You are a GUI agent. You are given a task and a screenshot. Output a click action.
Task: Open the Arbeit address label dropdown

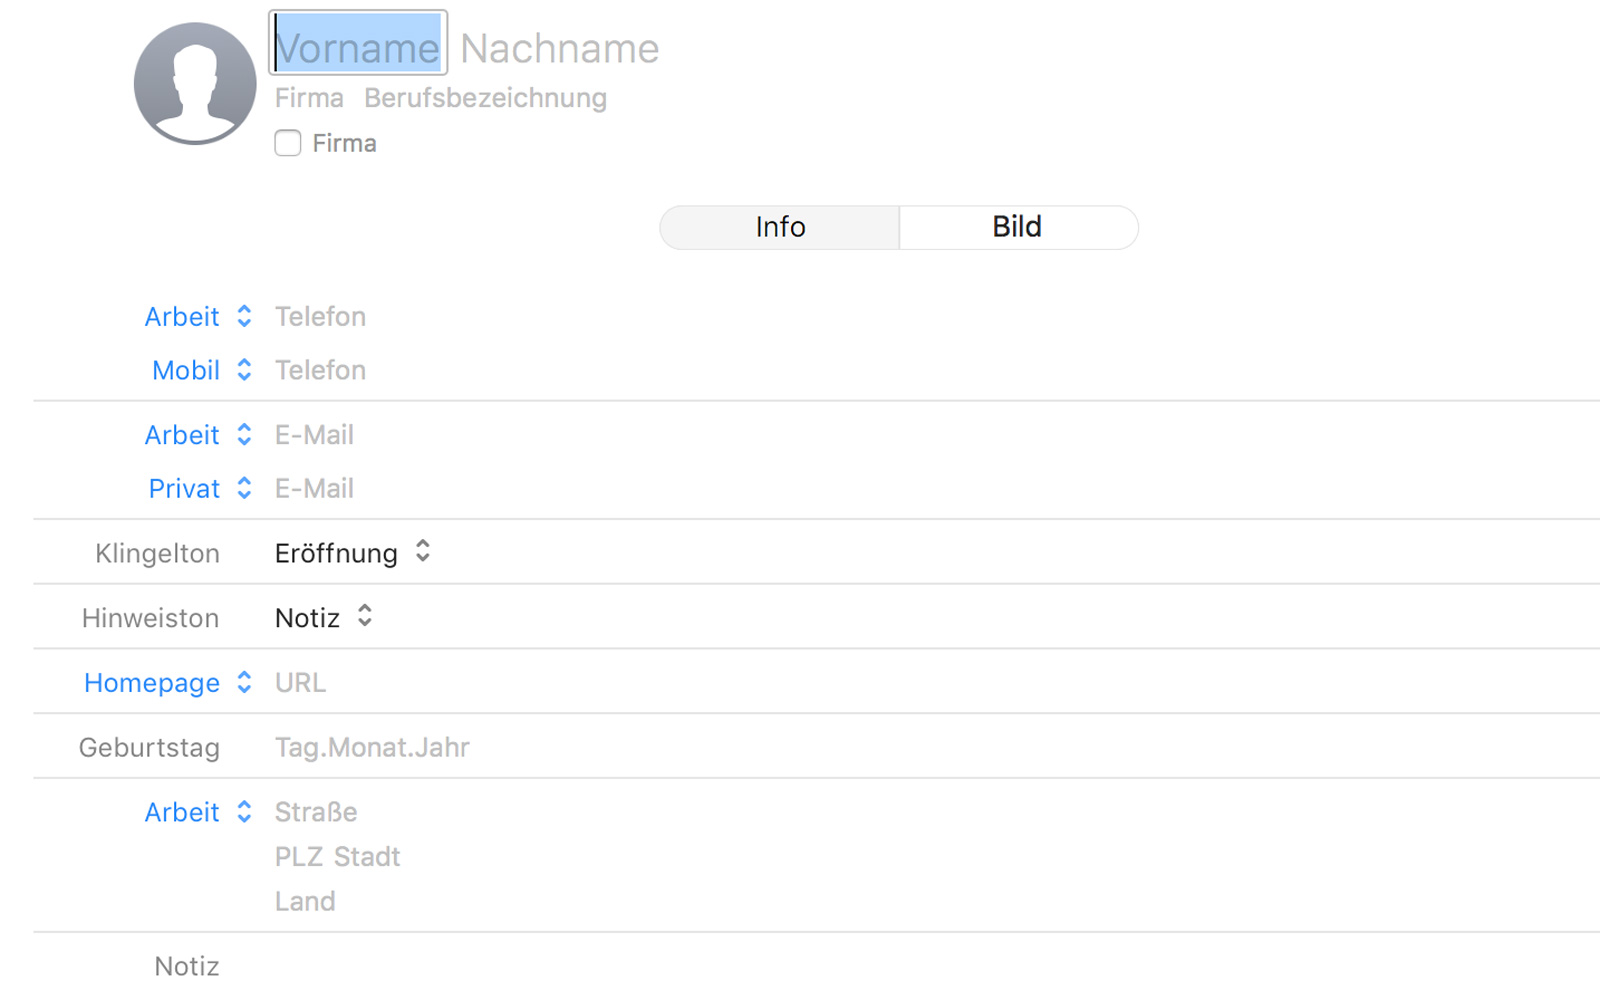tap(198, 812)
